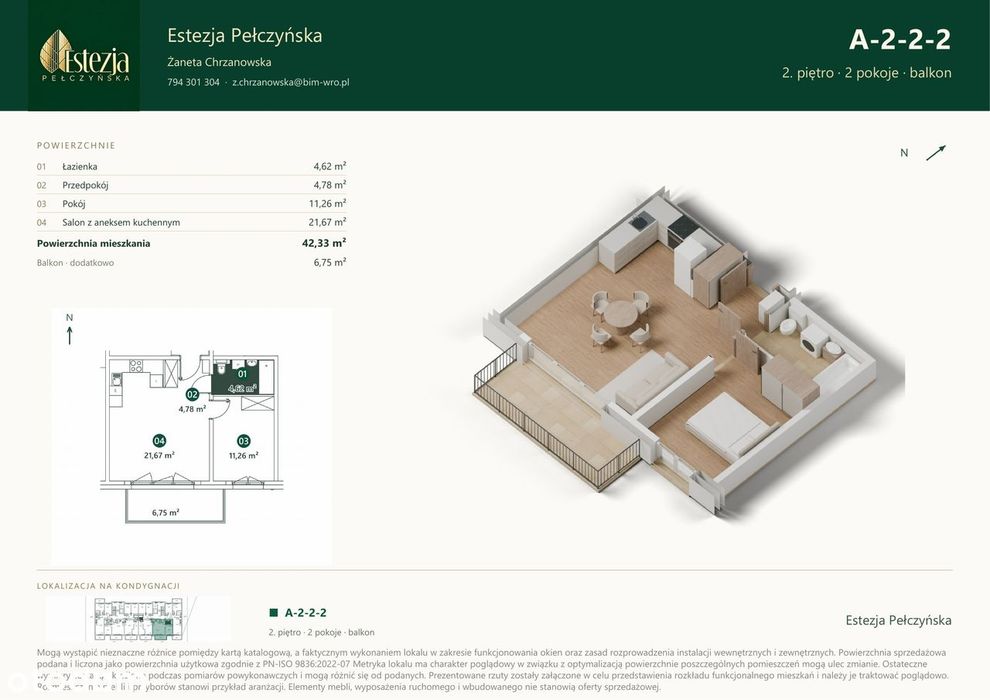
Task: Select the "Salon z aneksem kuchennym" row label
Action: (121, 222)
